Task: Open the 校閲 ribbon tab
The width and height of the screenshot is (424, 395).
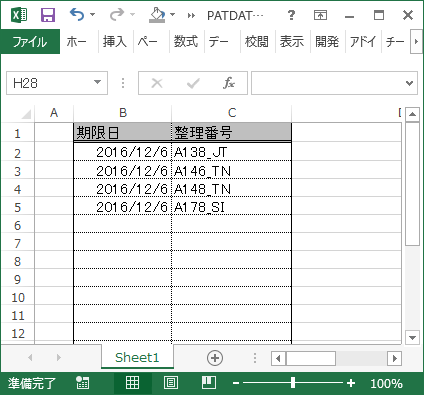Action: tap(257, 42)
